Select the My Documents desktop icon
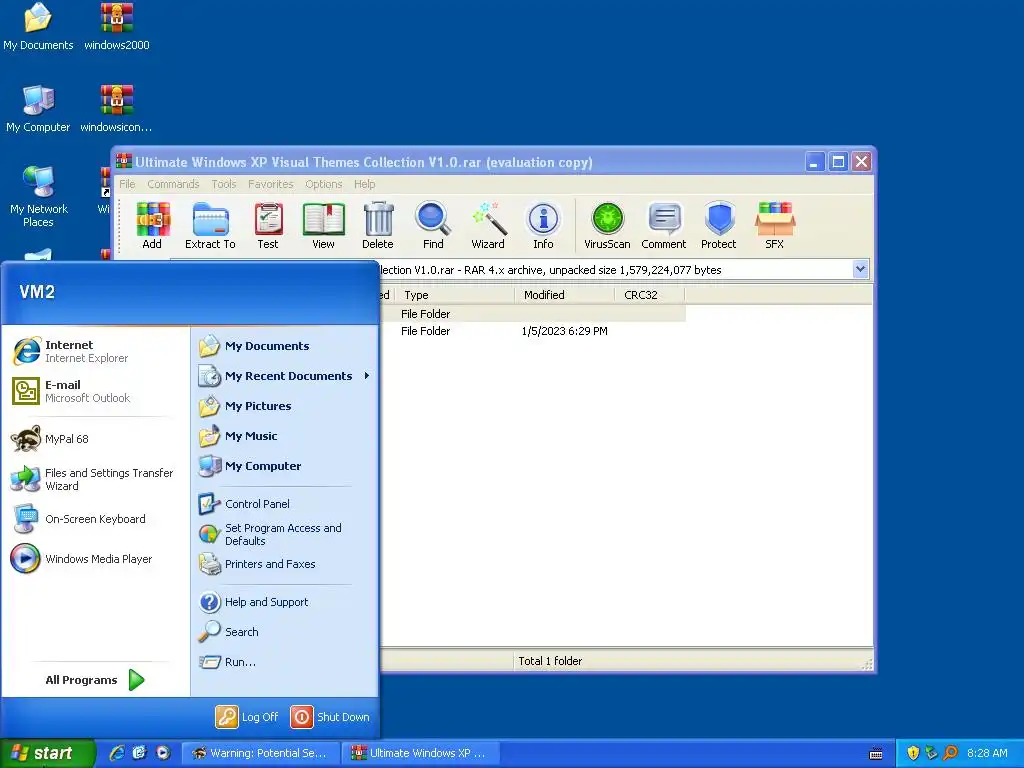Screen dimensions: 1024x768 click(38, 27)
